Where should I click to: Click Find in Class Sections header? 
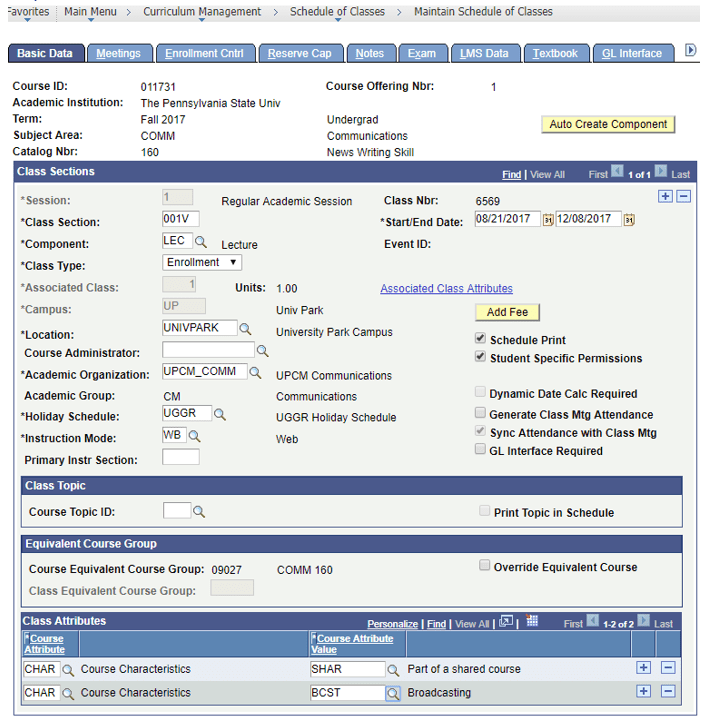tap(511, 175)
